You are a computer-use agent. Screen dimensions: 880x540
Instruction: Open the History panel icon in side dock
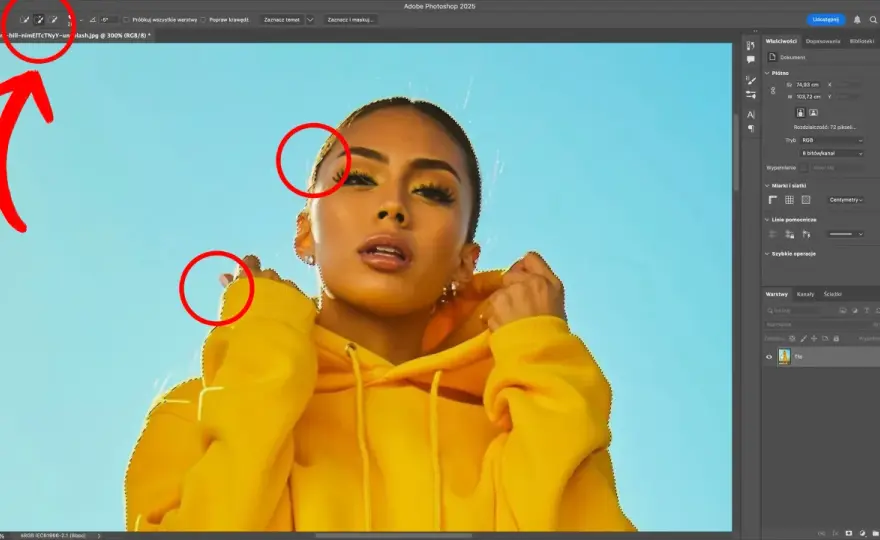751,45
